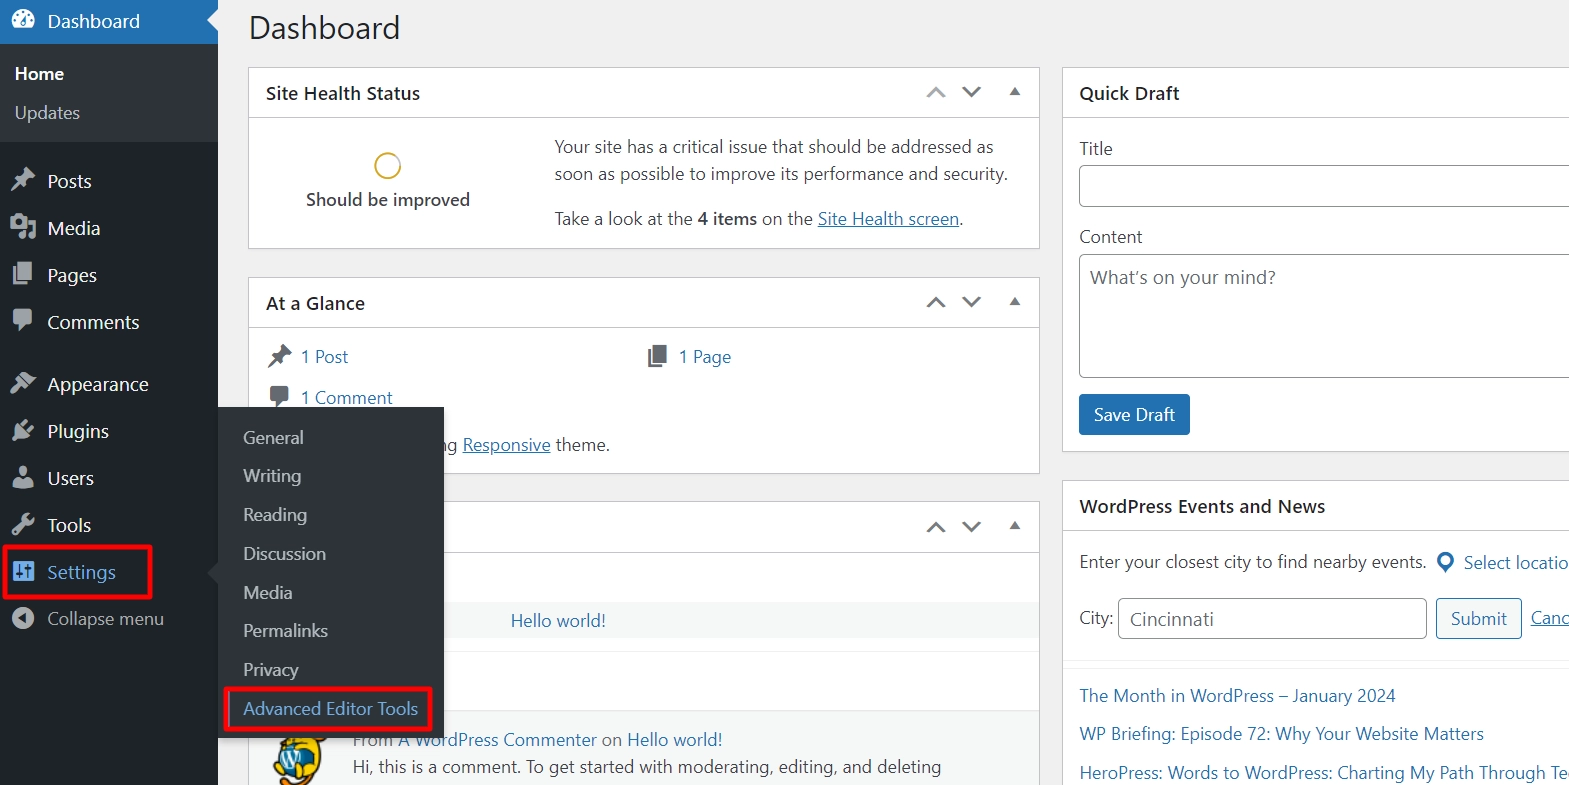This screenshot has height=785, width=1569.
Task: Move Site Health Status panel up
Action: 936,92
